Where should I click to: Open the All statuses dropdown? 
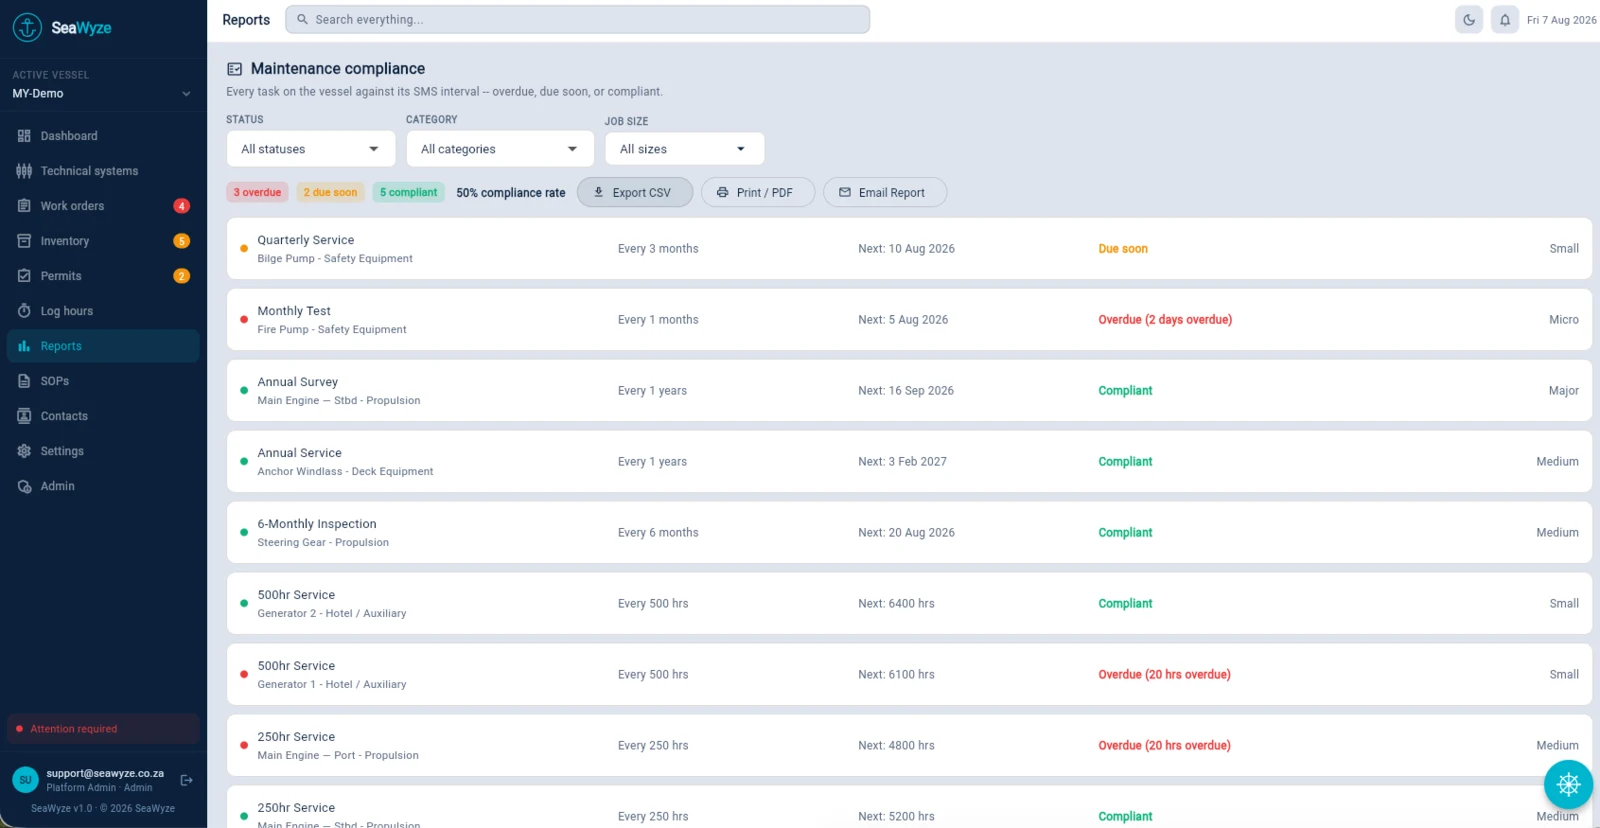(x=311, y=149)
